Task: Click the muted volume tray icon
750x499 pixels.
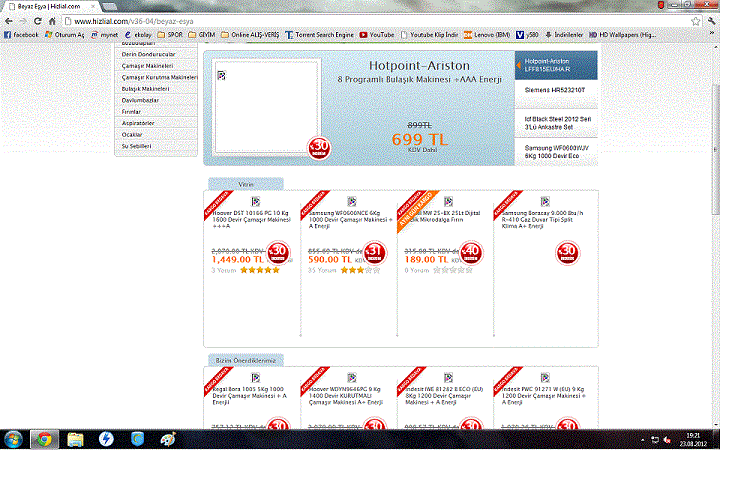Action: pos(667,440)
